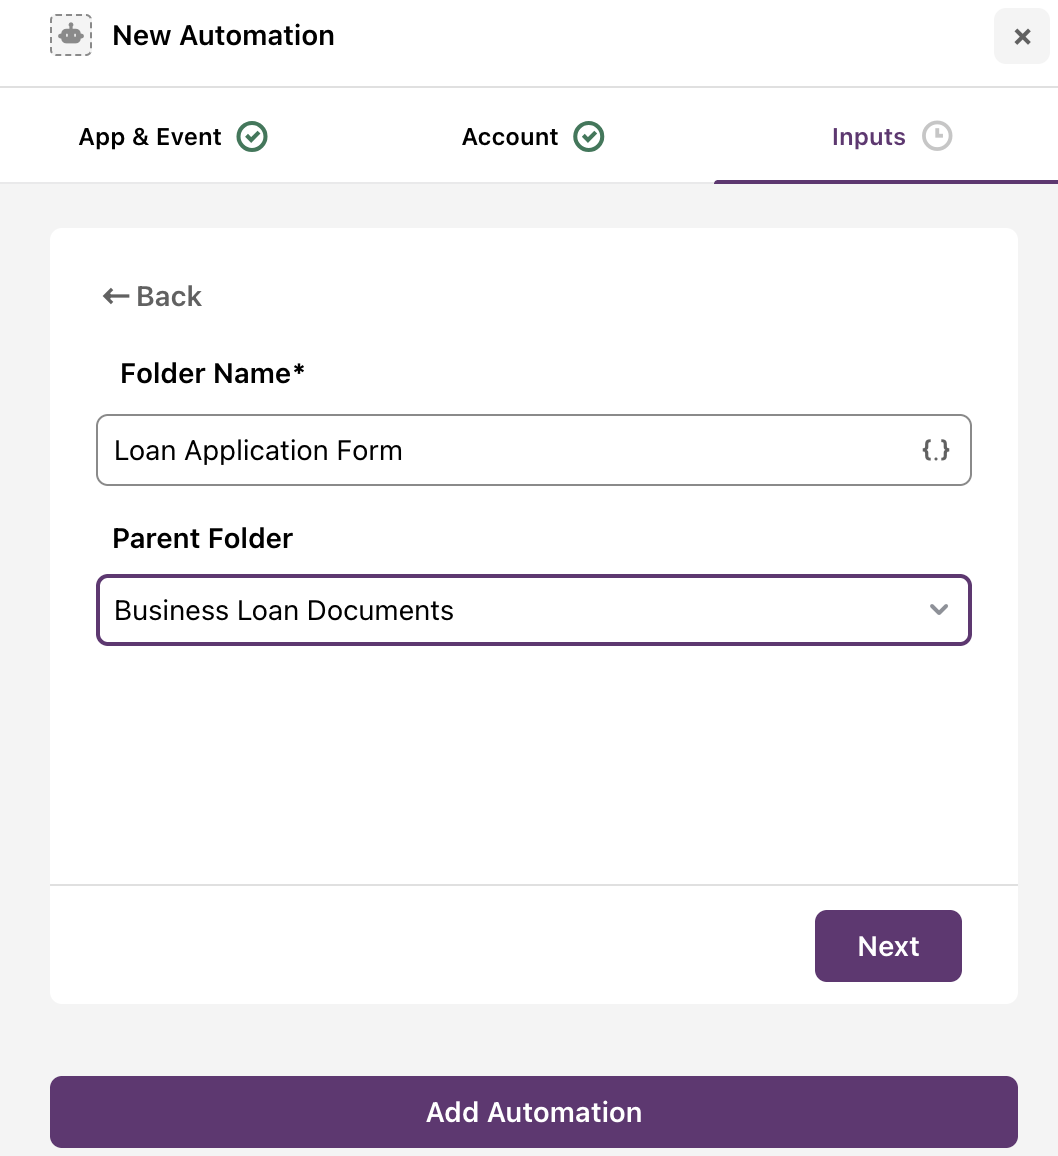The width and height of the screenshot is (1058, 1156).
Task: Click the left arrow icon before Back
Action: click(115, 296)
